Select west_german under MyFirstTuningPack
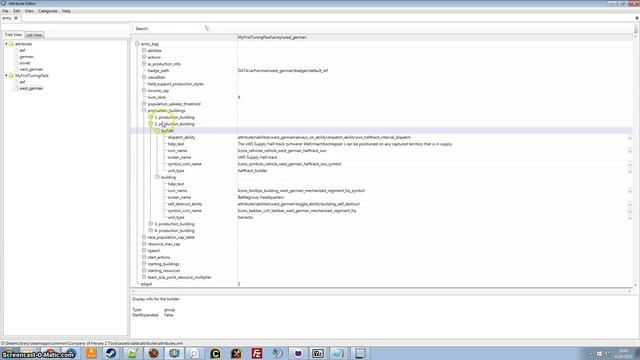640x360 pixels. (31, 88)
